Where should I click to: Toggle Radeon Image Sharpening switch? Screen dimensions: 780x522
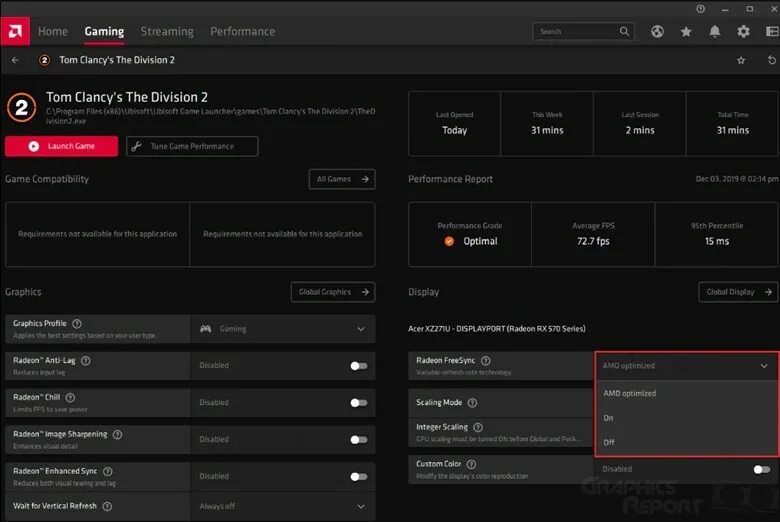[359, 439]
